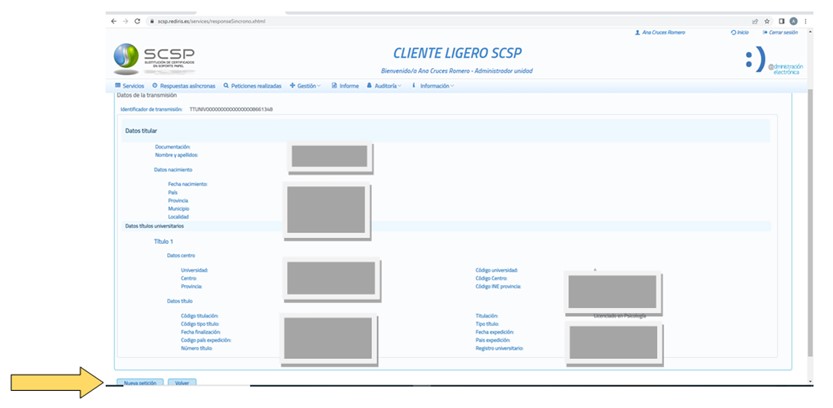This screenshot has width=833, height=408.
Task: Expand the Gestión dropdown menu
Action: (304, 86)
